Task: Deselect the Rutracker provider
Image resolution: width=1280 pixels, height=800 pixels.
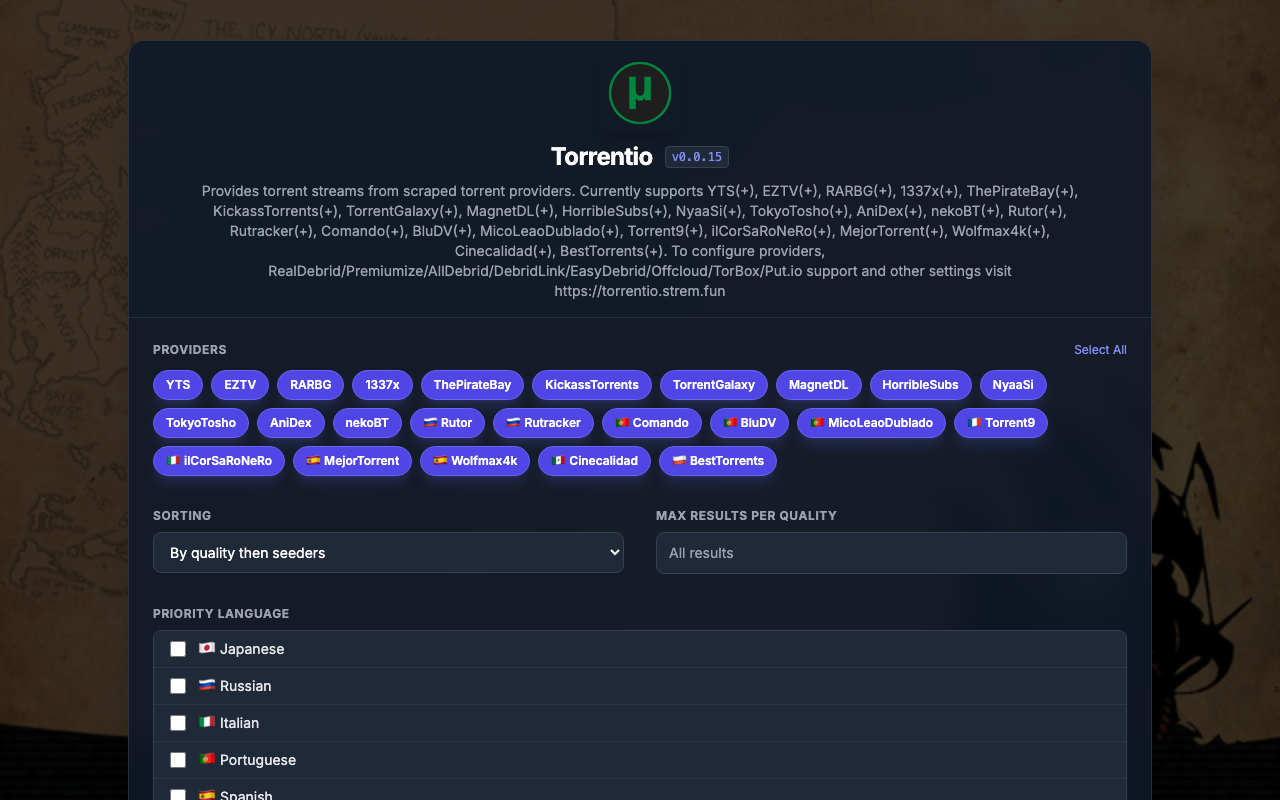Action: pyautogui.click(x=543, y=423)
